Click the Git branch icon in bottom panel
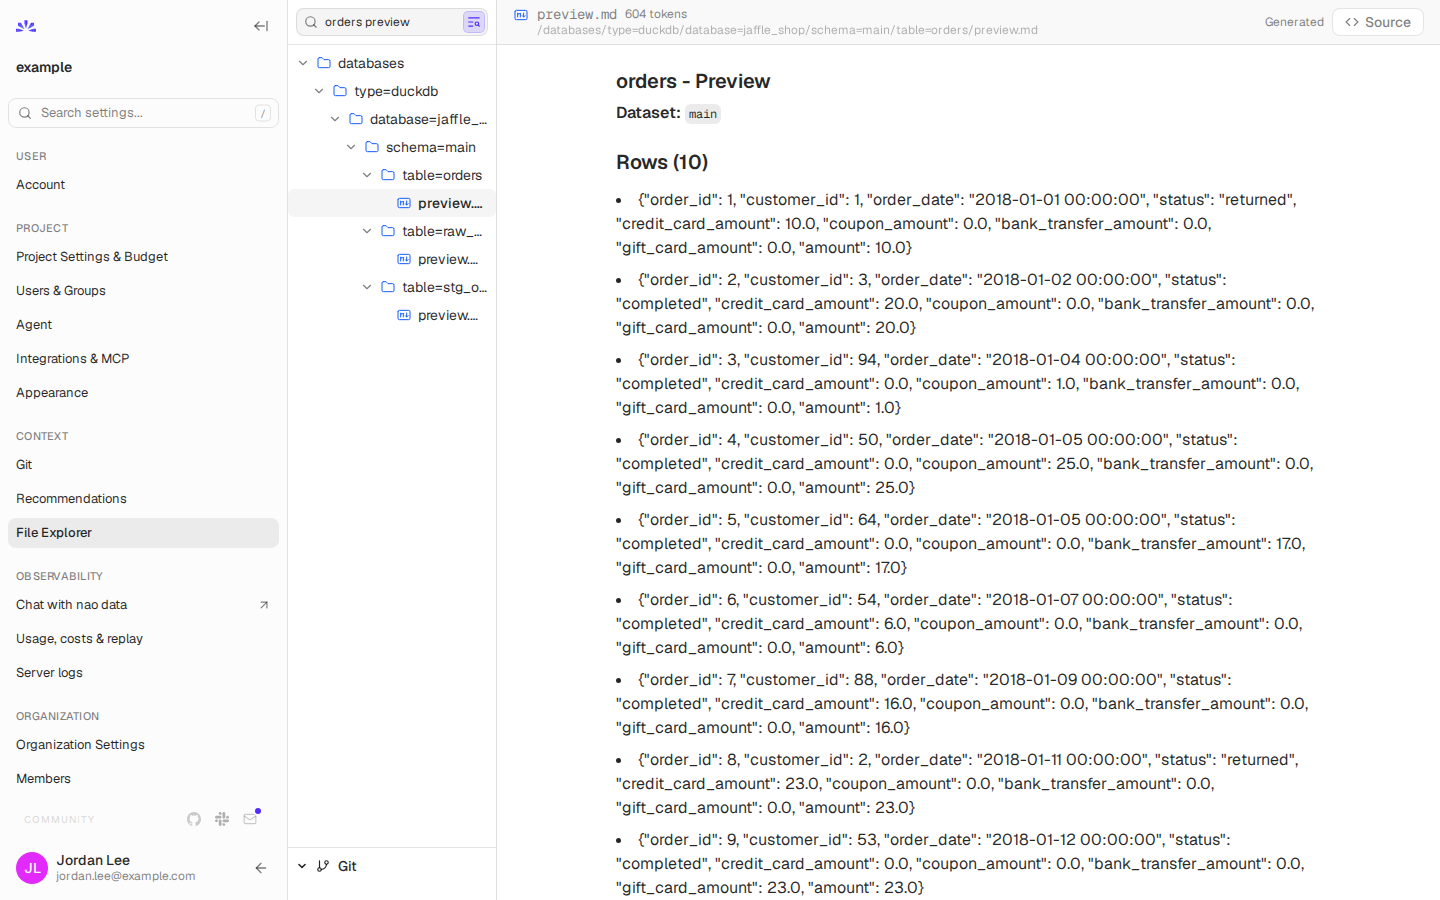The image size is (1440, 900). 323,866
